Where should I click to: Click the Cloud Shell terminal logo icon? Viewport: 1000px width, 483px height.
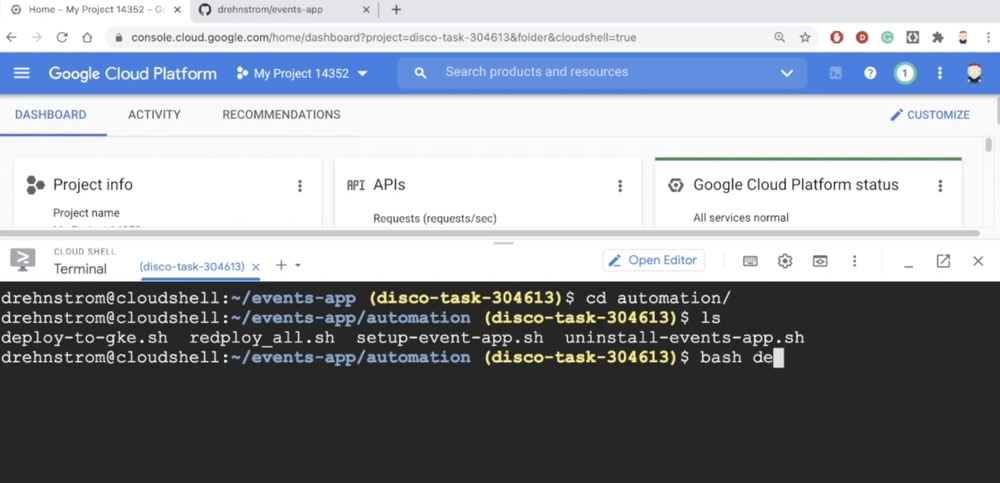(23, 260)
